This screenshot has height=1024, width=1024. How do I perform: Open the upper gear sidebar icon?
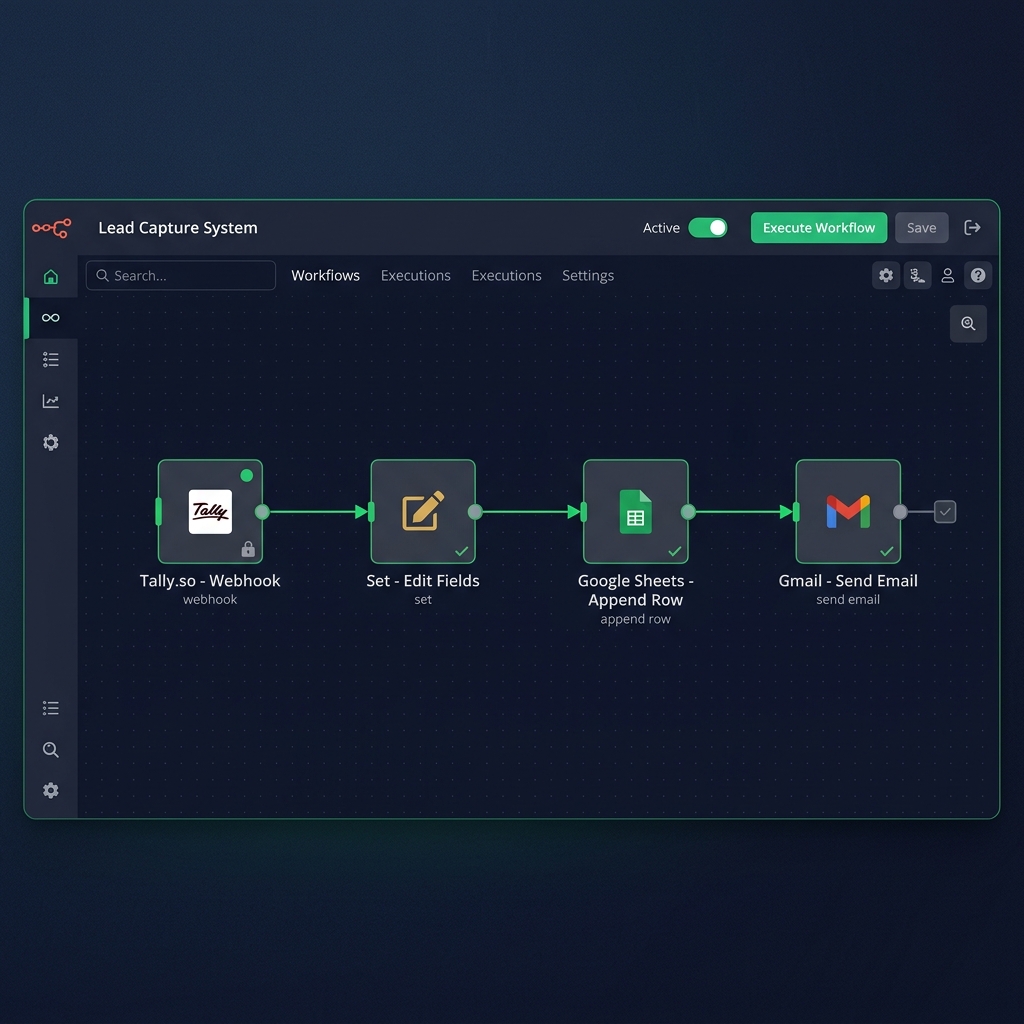pos(50,443)
